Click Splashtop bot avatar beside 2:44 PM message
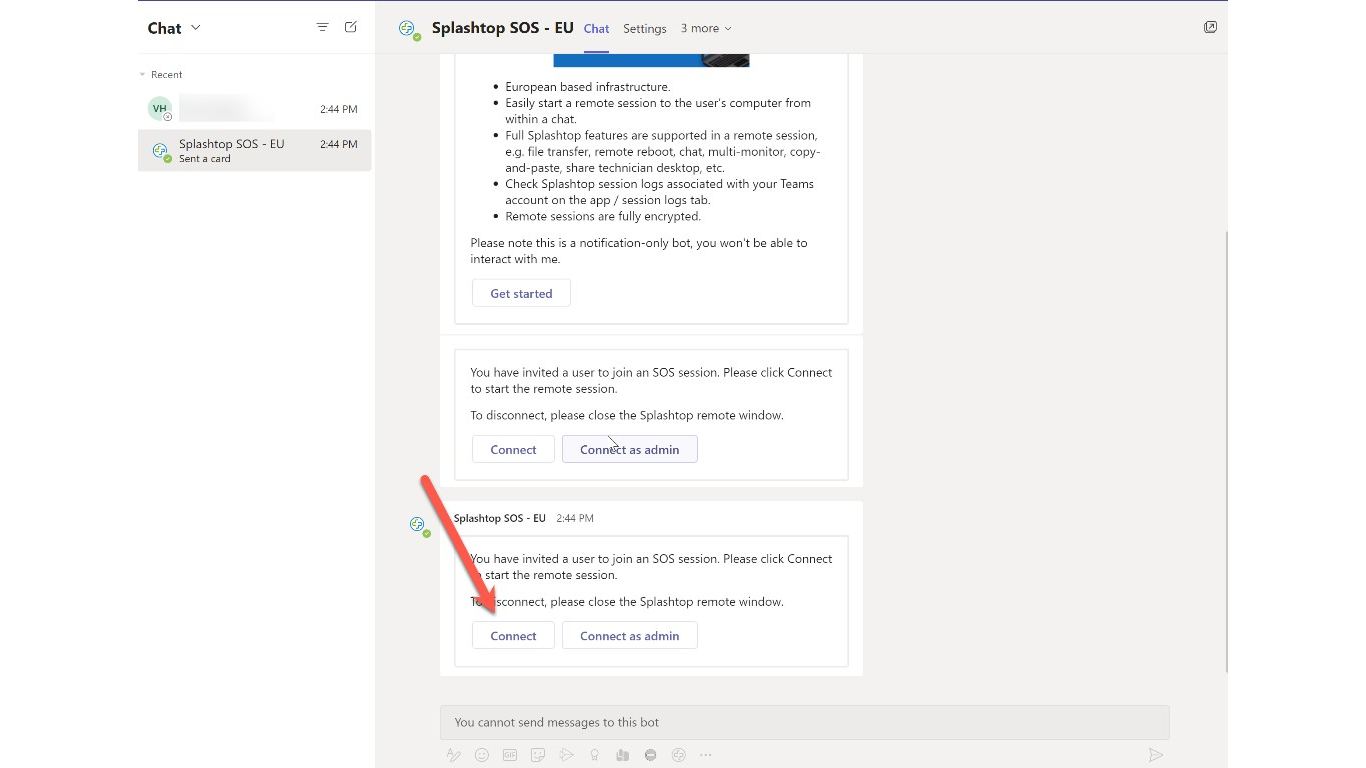This screenshot has height=768, width=1366. 419,525
